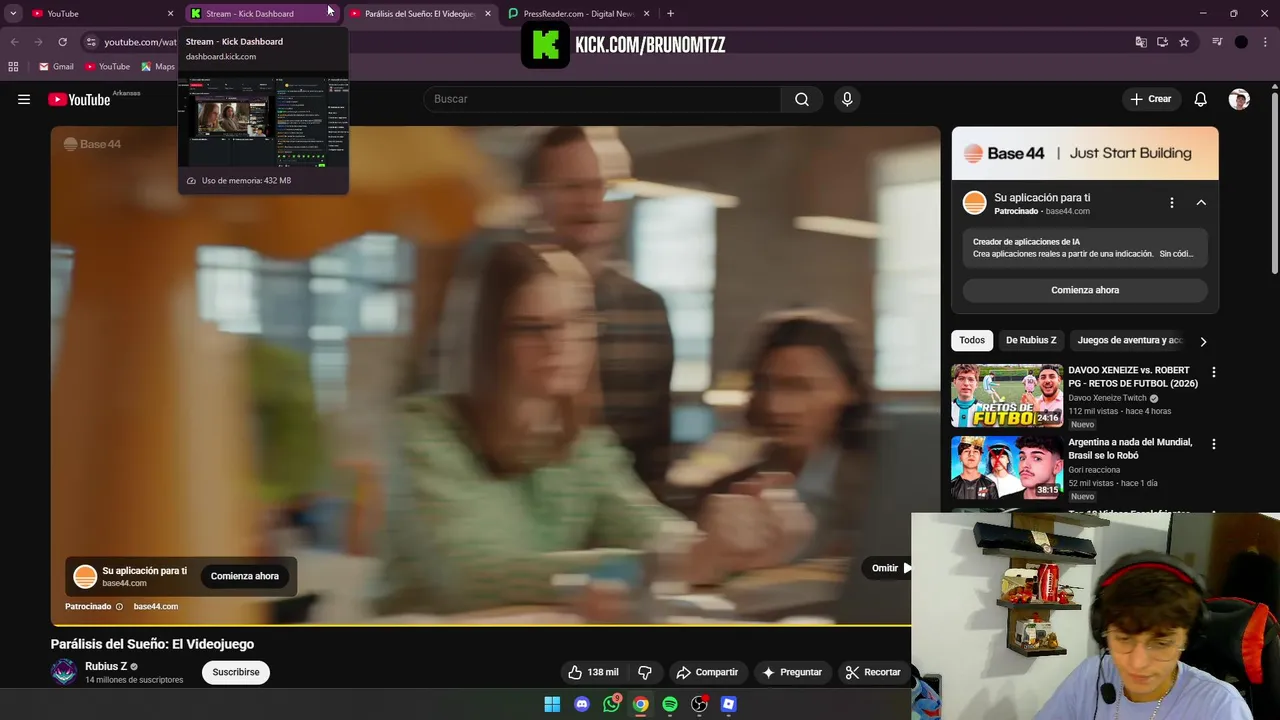Like the video with 138 mil thumbs up

[593, 672]
